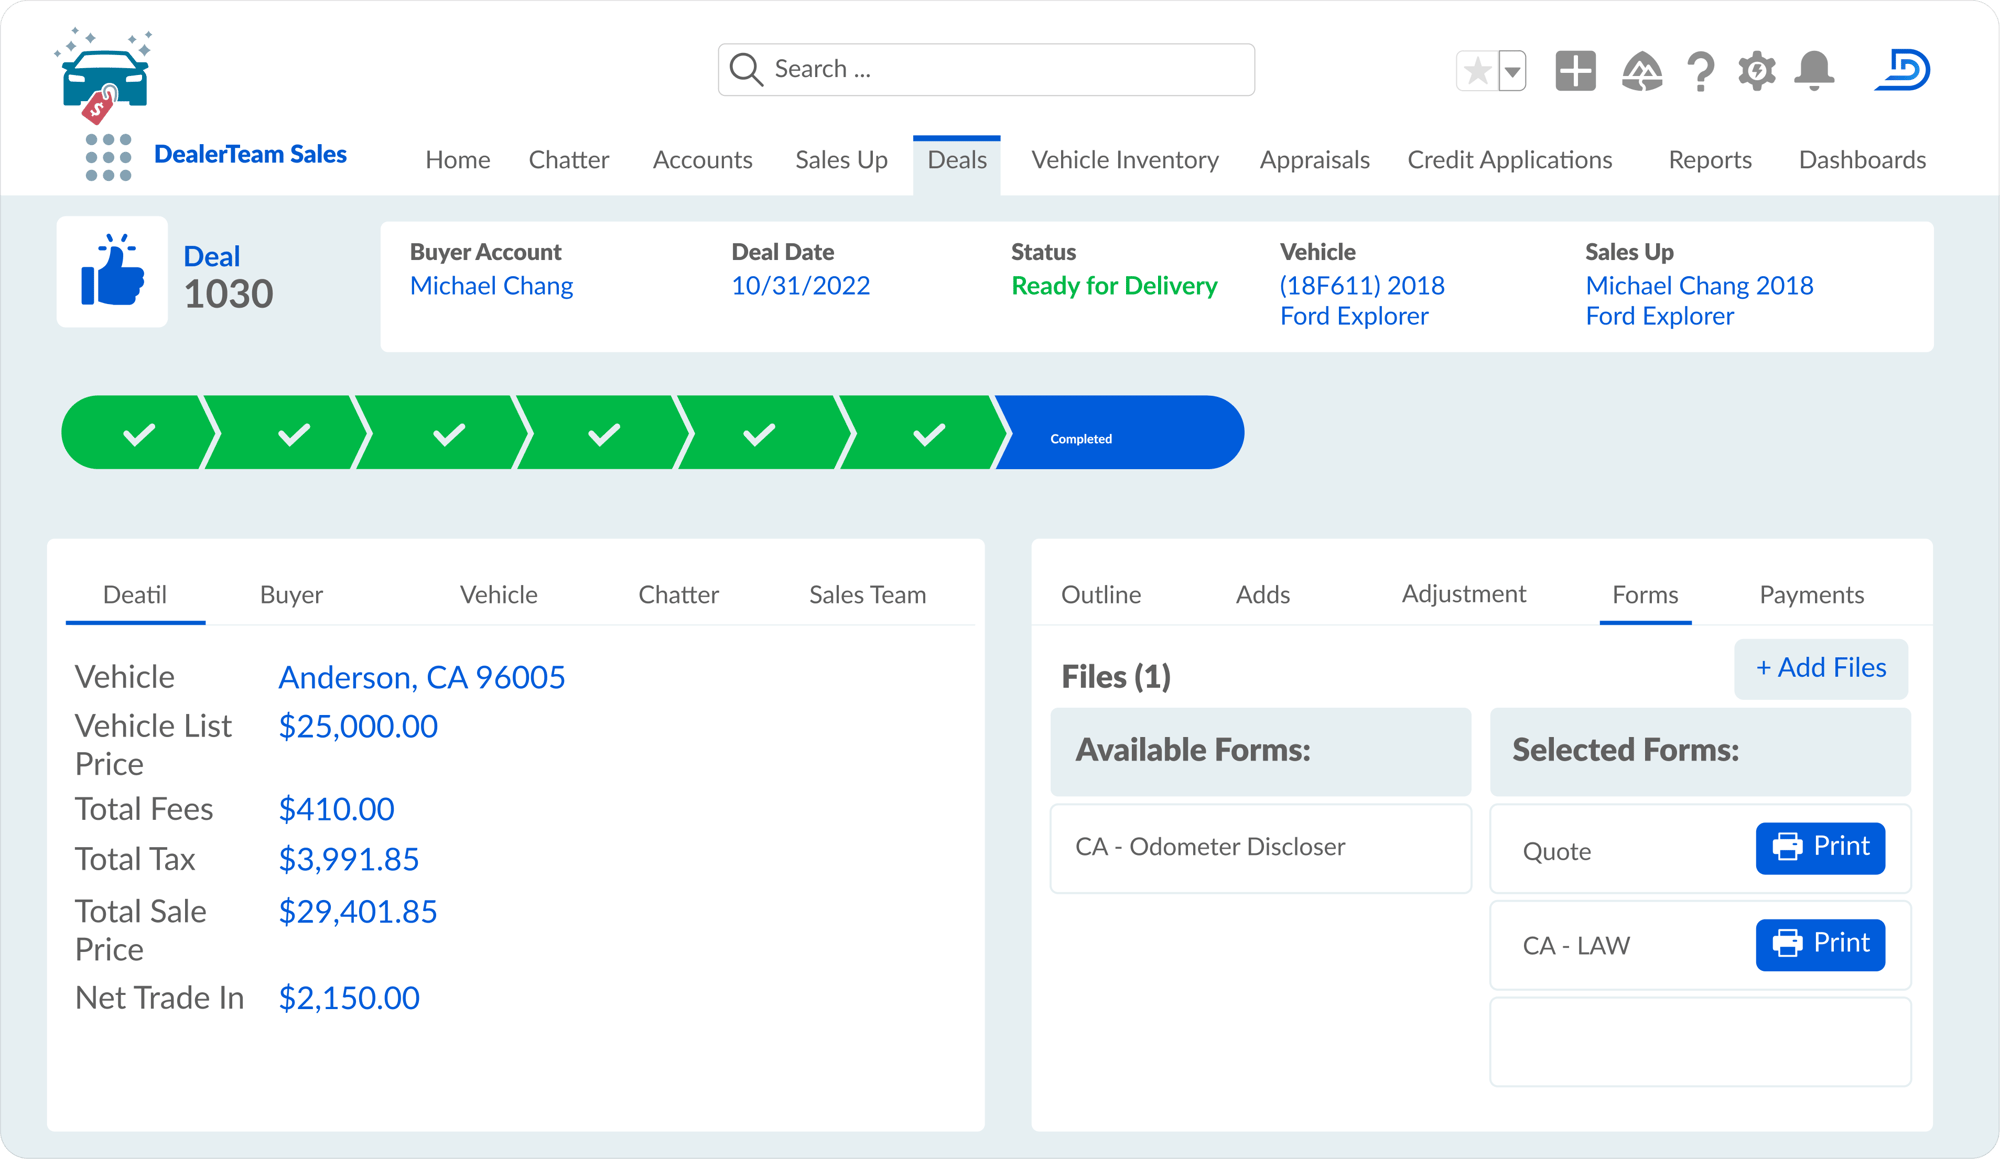2000x1159 pixels.
Task: Click the + Add Files button
Action: click(x=1821, y=668)
